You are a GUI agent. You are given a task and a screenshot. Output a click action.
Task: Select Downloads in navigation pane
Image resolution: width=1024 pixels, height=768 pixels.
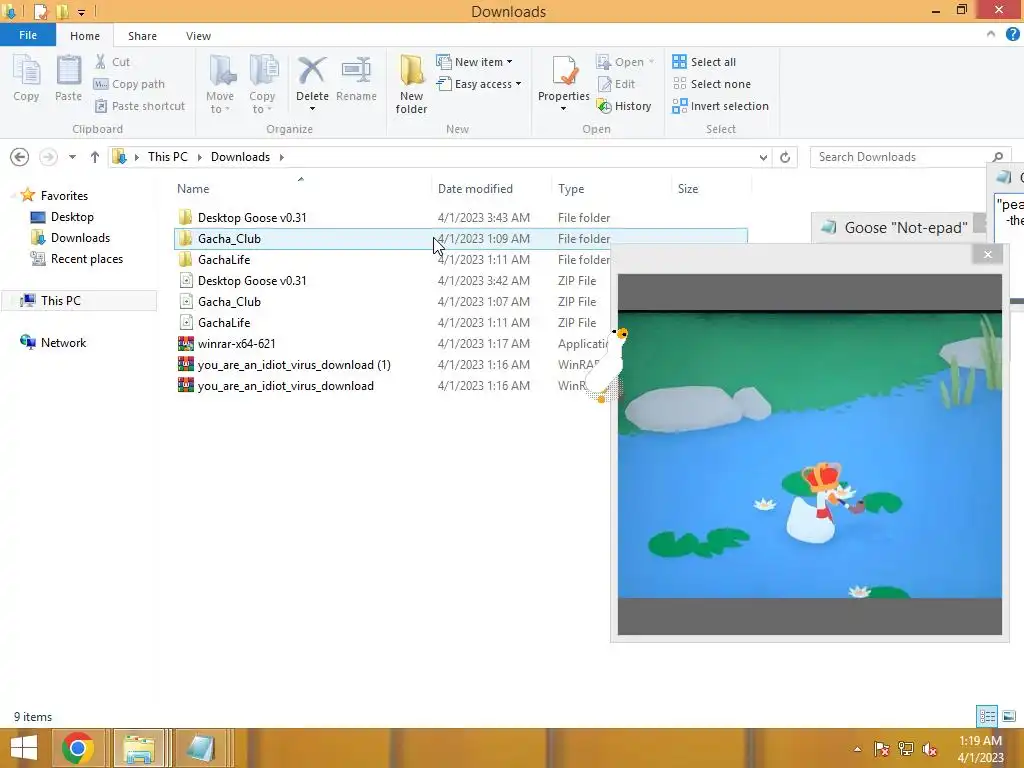80,238
